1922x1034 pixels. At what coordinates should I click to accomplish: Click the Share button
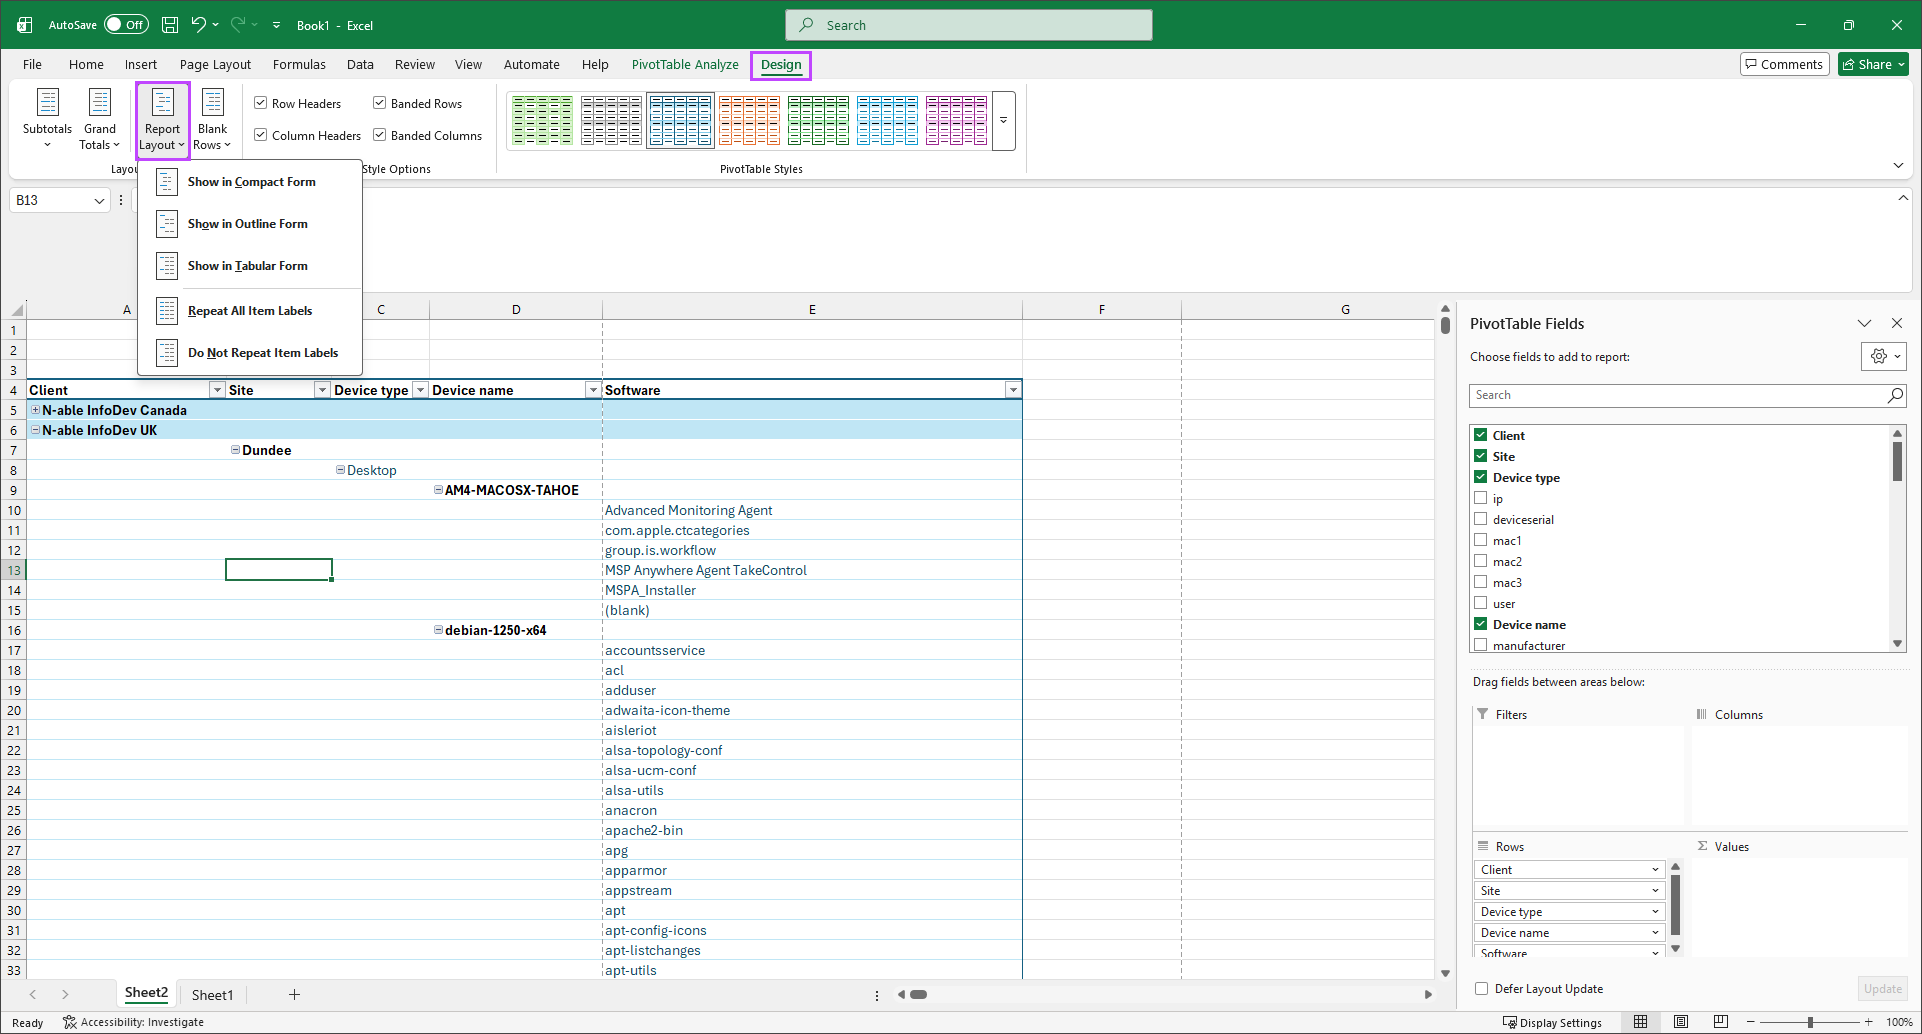[x=1873, y=64]
